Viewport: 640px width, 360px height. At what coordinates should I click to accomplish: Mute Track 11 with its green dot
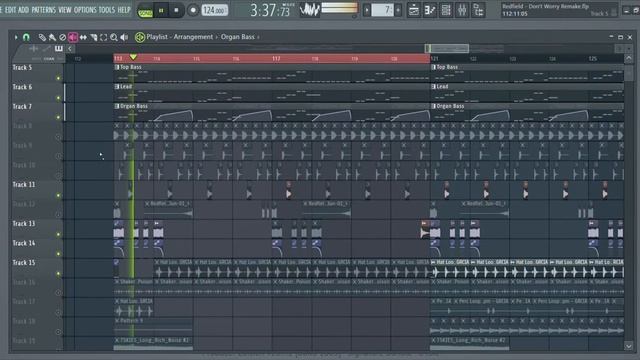[58, 196]
